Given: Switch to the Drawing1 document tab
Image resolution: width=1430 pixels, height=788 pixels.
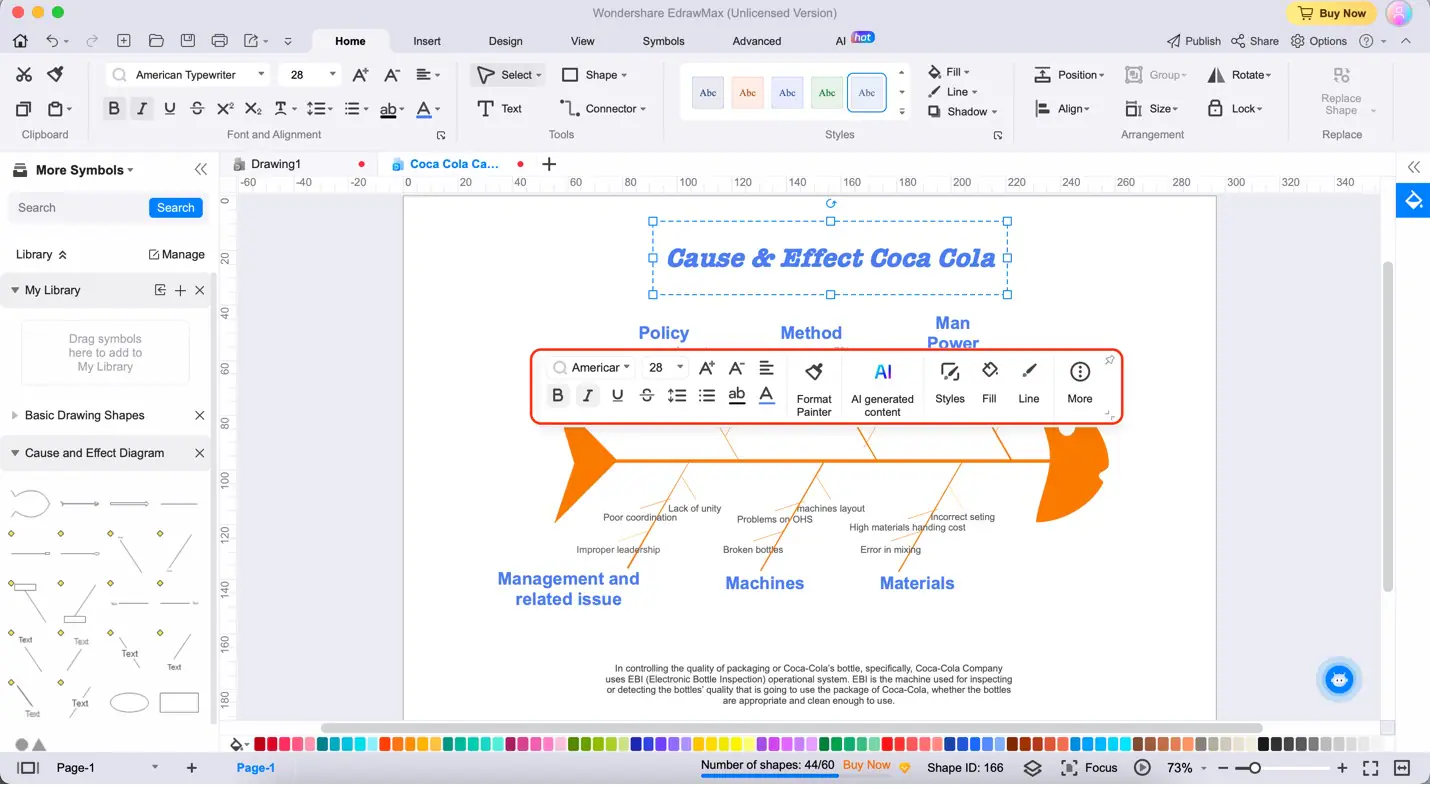Looking at the screenshot, I should 276,164.
